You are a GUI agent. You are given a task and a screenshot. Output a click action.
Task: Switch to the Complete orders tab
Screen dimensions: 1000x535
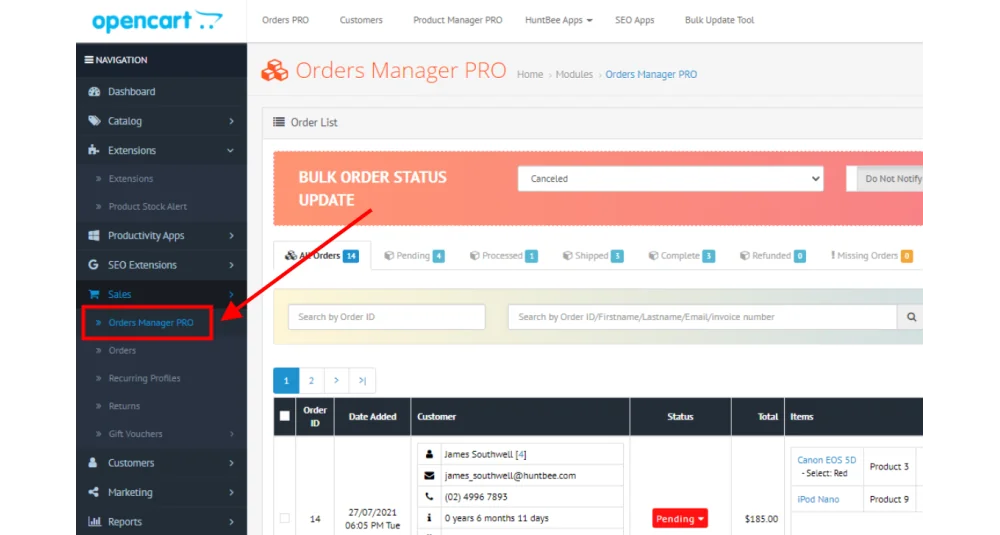pyautogui.click(x=681, y=256)
